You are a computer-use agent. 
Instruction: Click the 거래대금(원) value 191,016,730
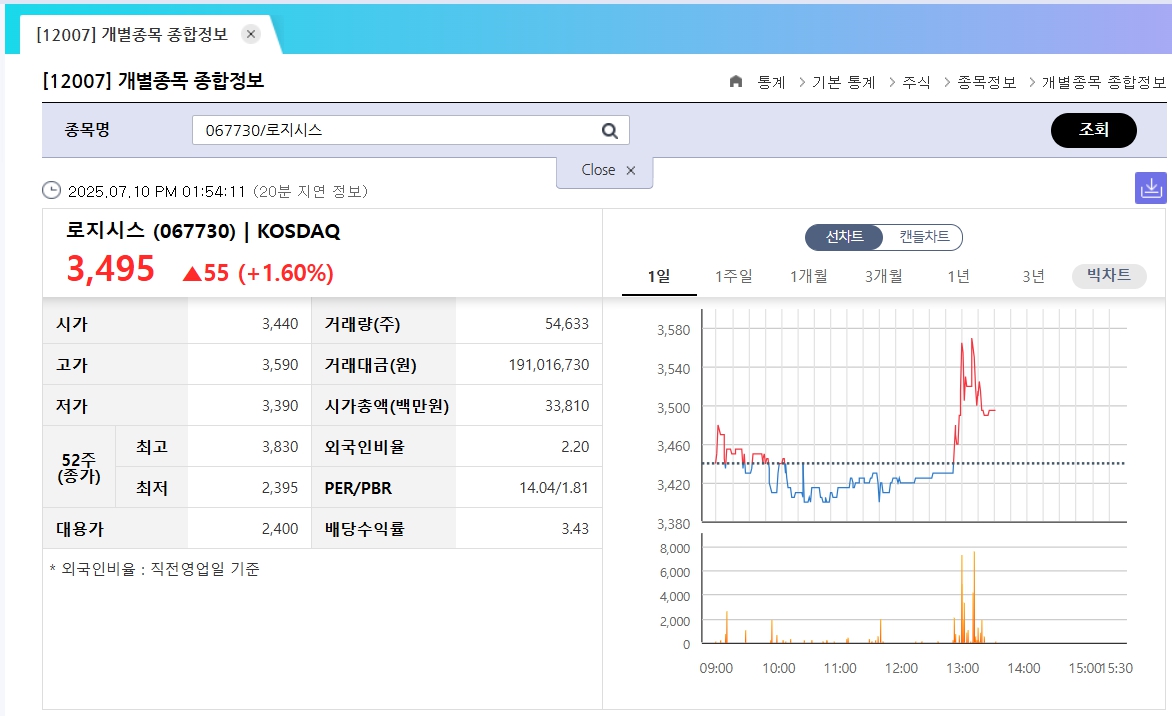[x=549, y=365]
